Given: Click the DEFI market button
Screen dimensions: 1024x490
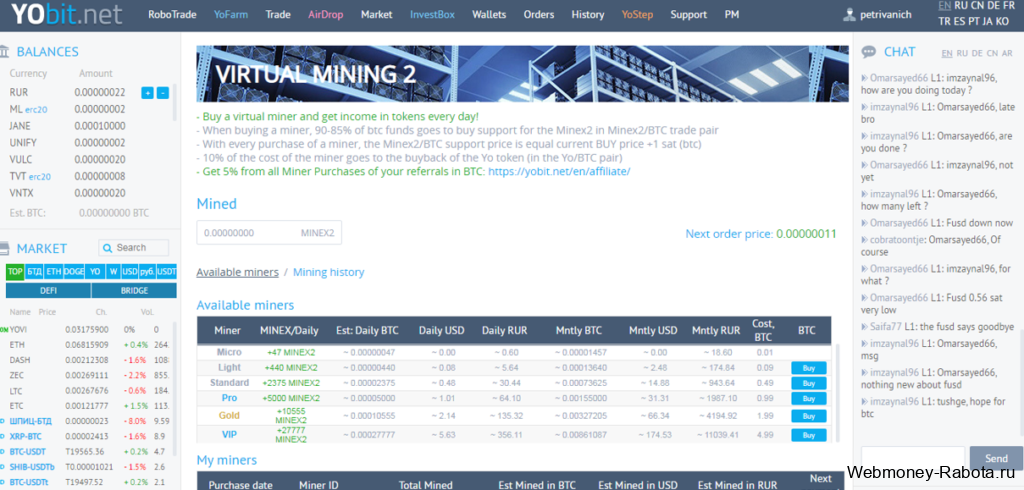Looking at the screenshot, I should pos(48,291).
